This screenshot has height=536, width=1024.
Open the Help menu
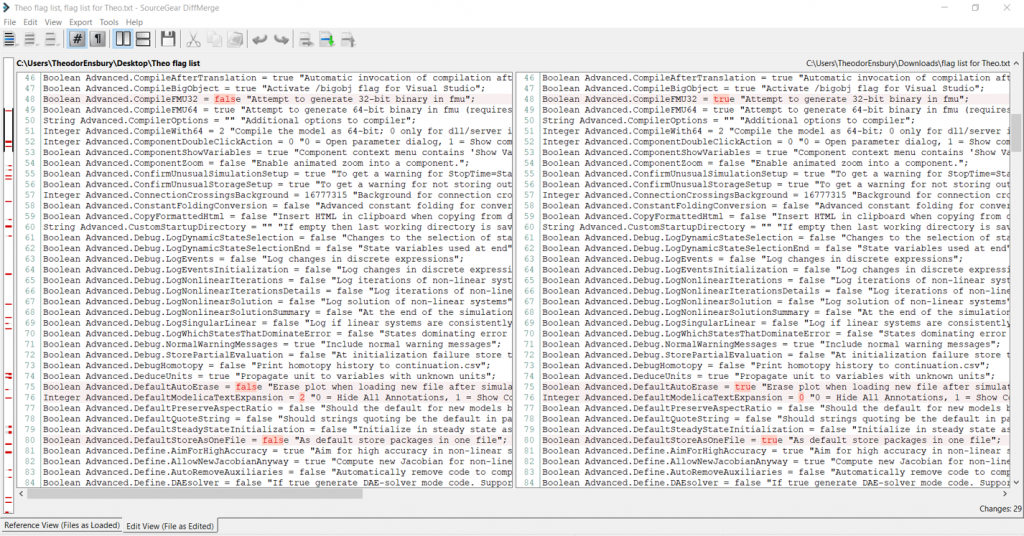(134, 22)
